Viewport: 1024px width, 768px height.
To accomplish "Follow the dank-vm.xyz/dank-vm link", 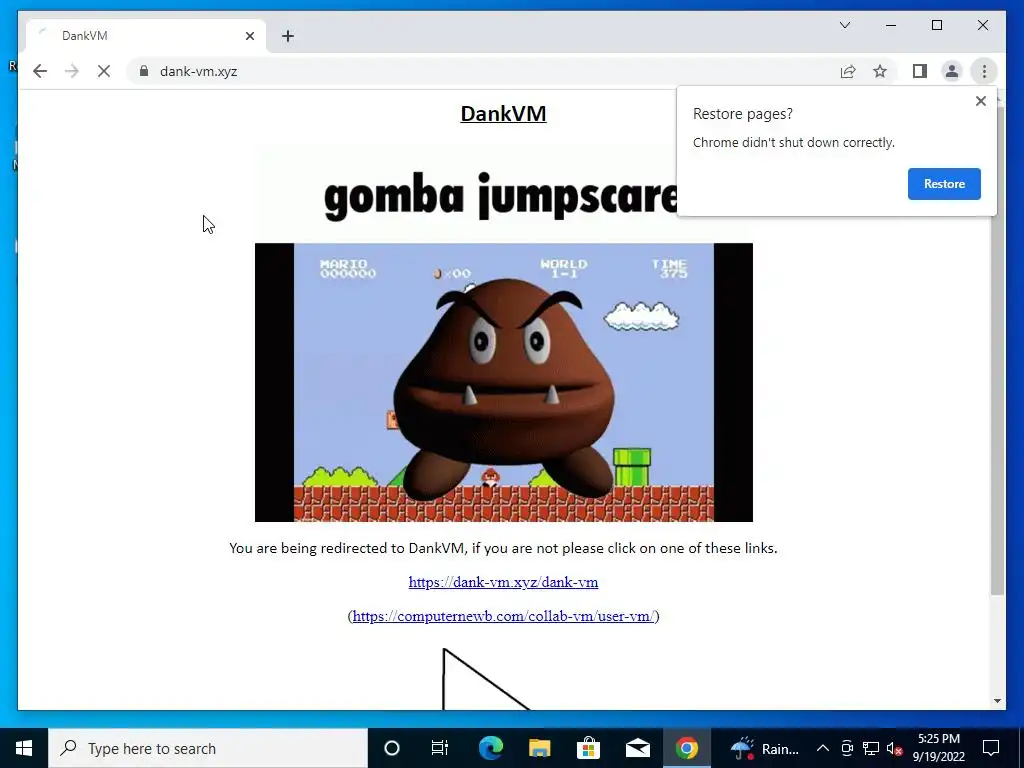I will [x=504, y=582].
